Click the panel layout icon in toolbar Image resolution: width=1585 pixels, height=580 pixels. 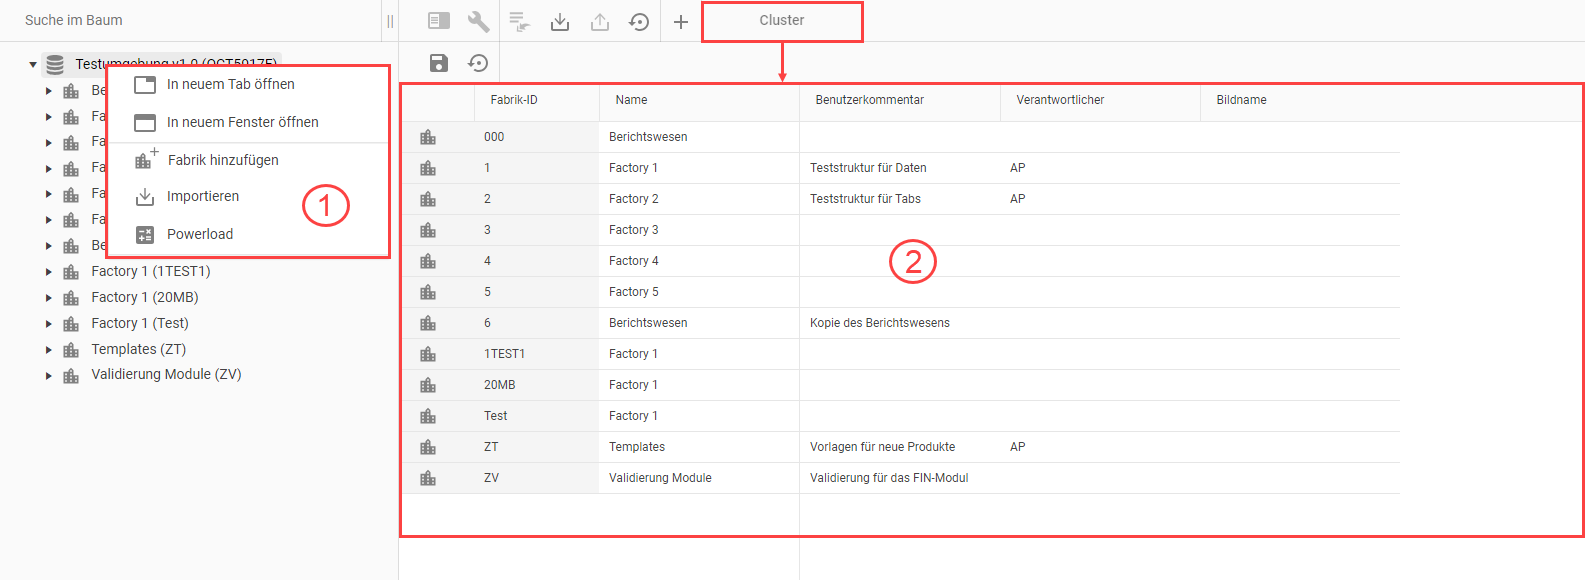tap(439, 21)
